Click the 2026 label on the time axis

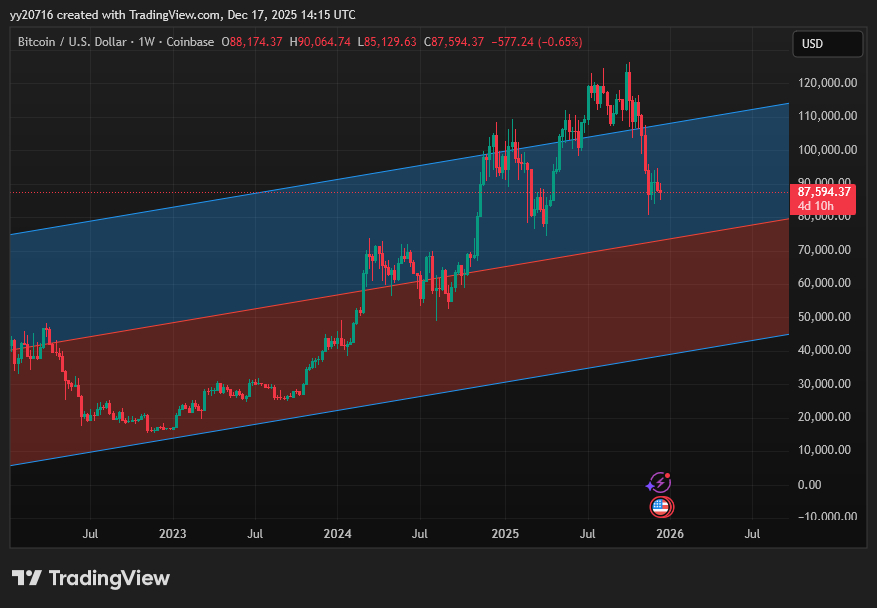(668, 535)
